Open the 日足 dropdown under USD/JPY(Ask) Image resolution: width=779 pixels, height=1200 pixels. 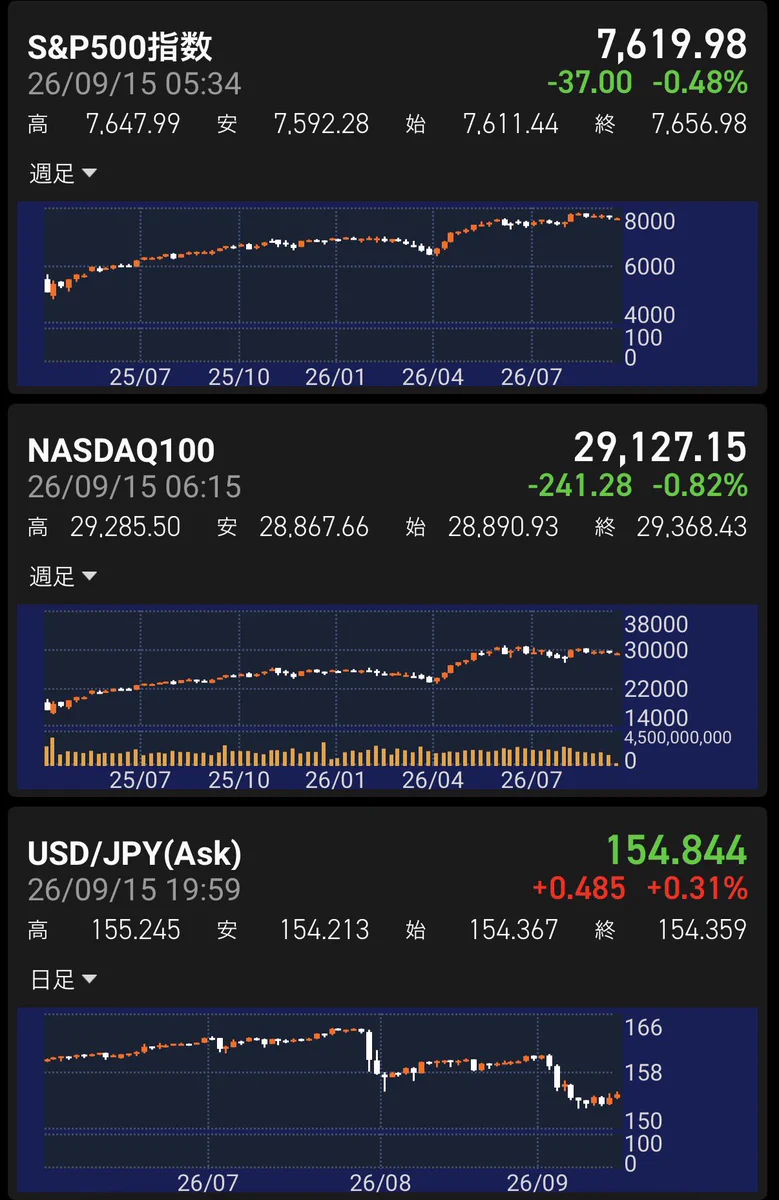(63, 979)
